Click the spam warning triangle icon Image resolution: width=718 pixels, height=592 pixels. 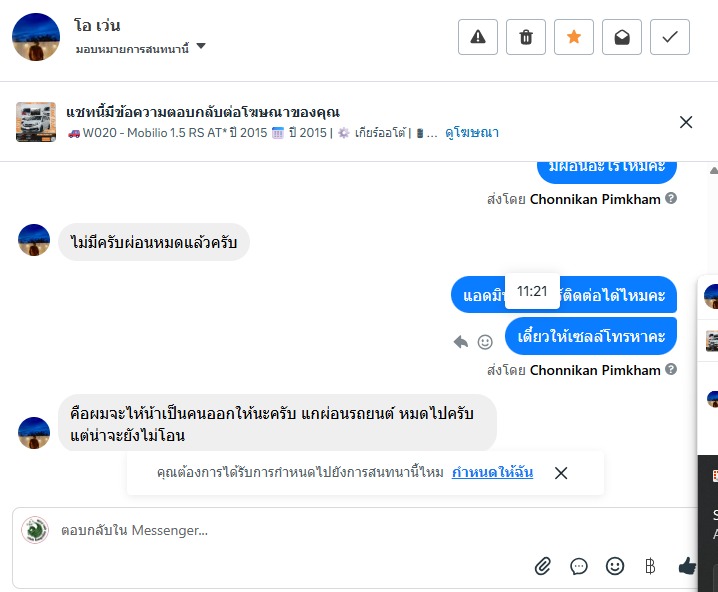tap(478, 37)
